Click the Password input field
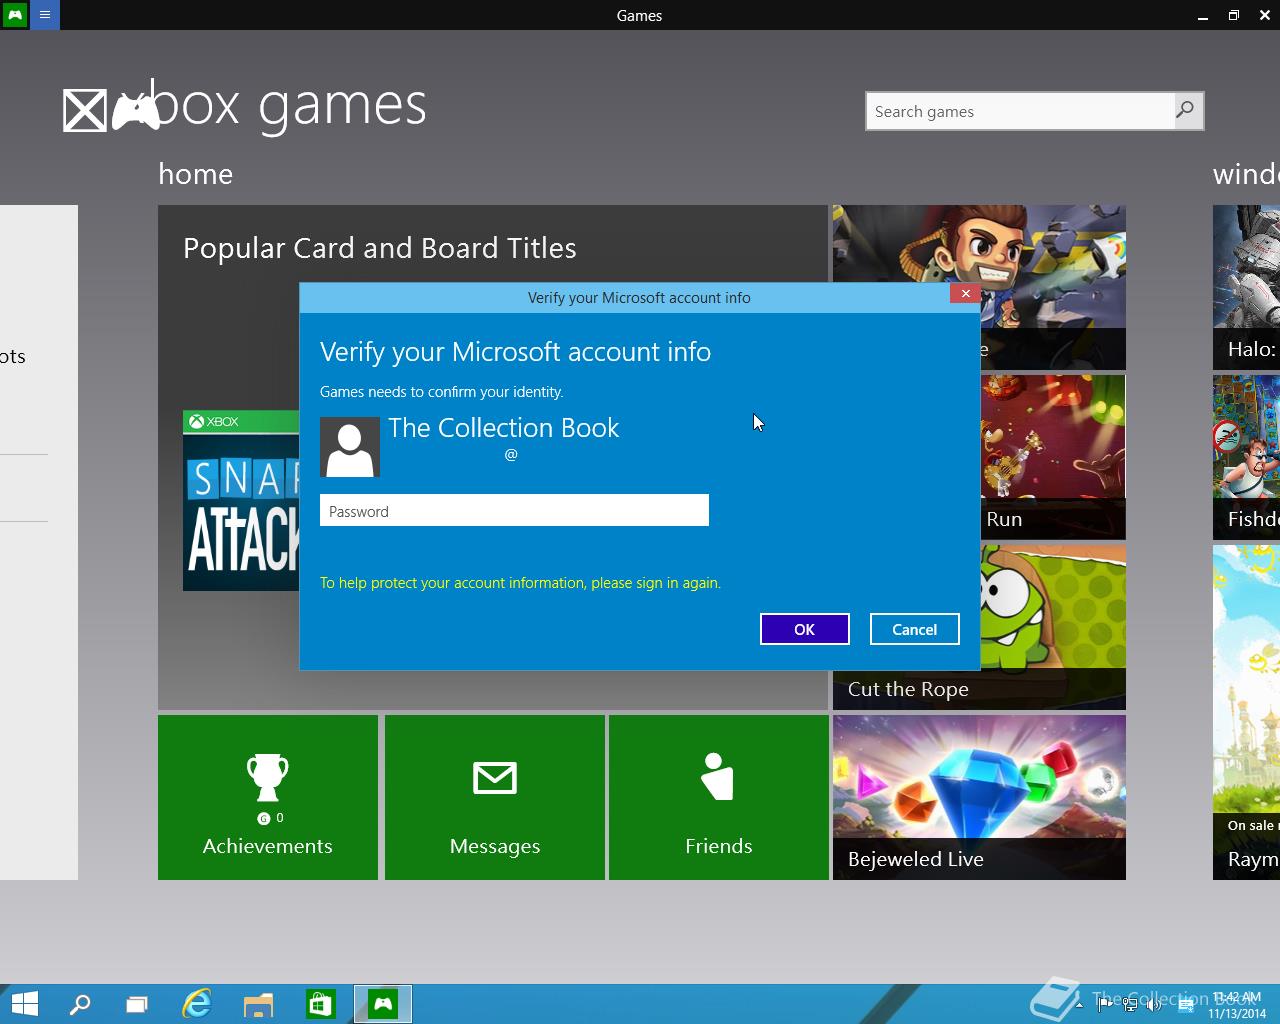Viewport: 1280px width, 1024px height. 514,510
